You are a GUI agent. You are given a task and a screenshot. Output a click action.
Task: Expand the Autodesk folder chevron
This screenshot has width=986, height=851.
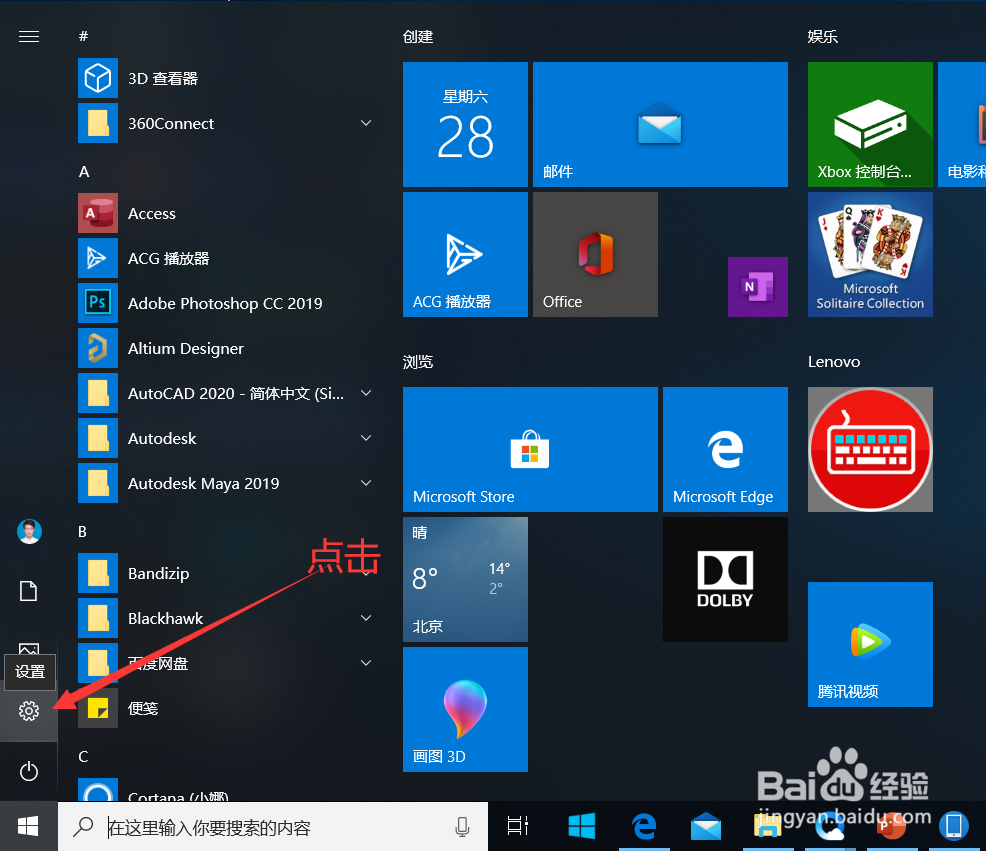pos(366,438)
